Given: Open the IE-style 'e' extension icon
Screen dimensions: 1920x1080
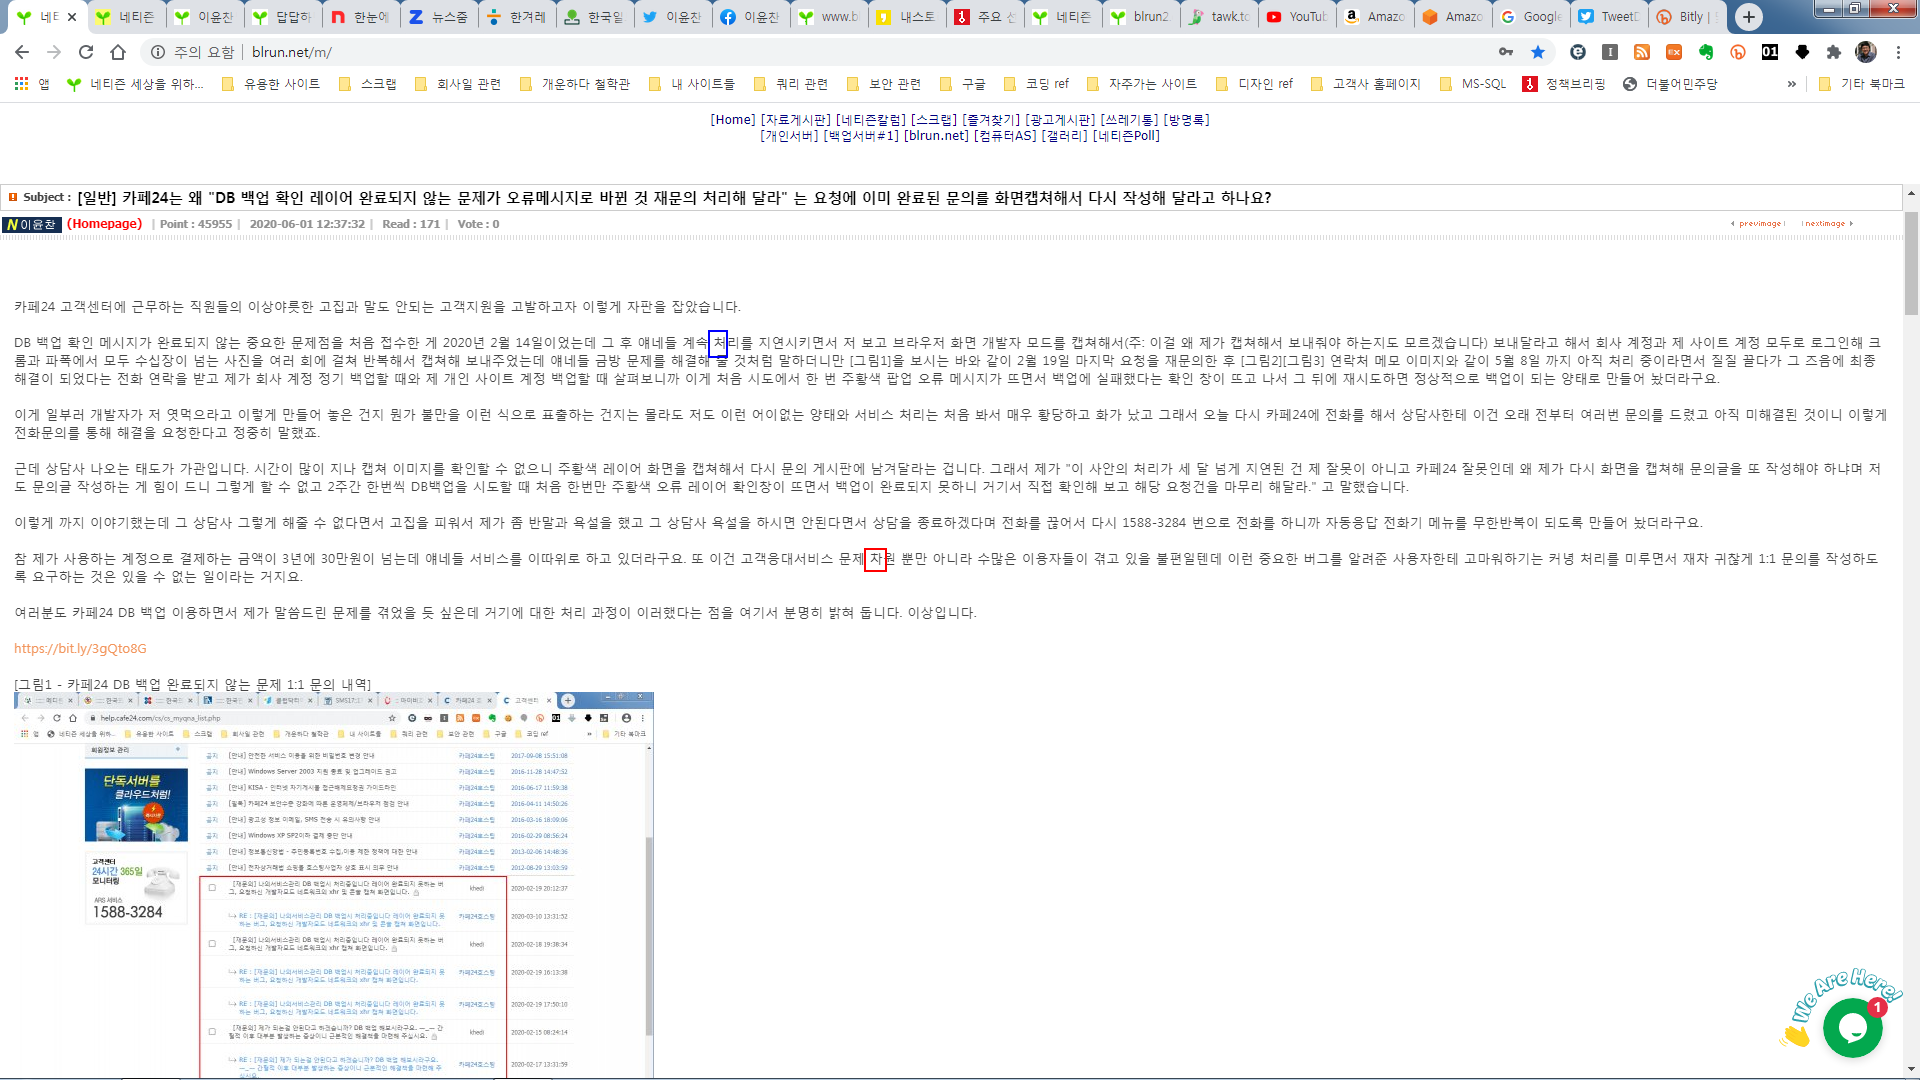Looking at the screenshot, I should (x=1578, y=52).
